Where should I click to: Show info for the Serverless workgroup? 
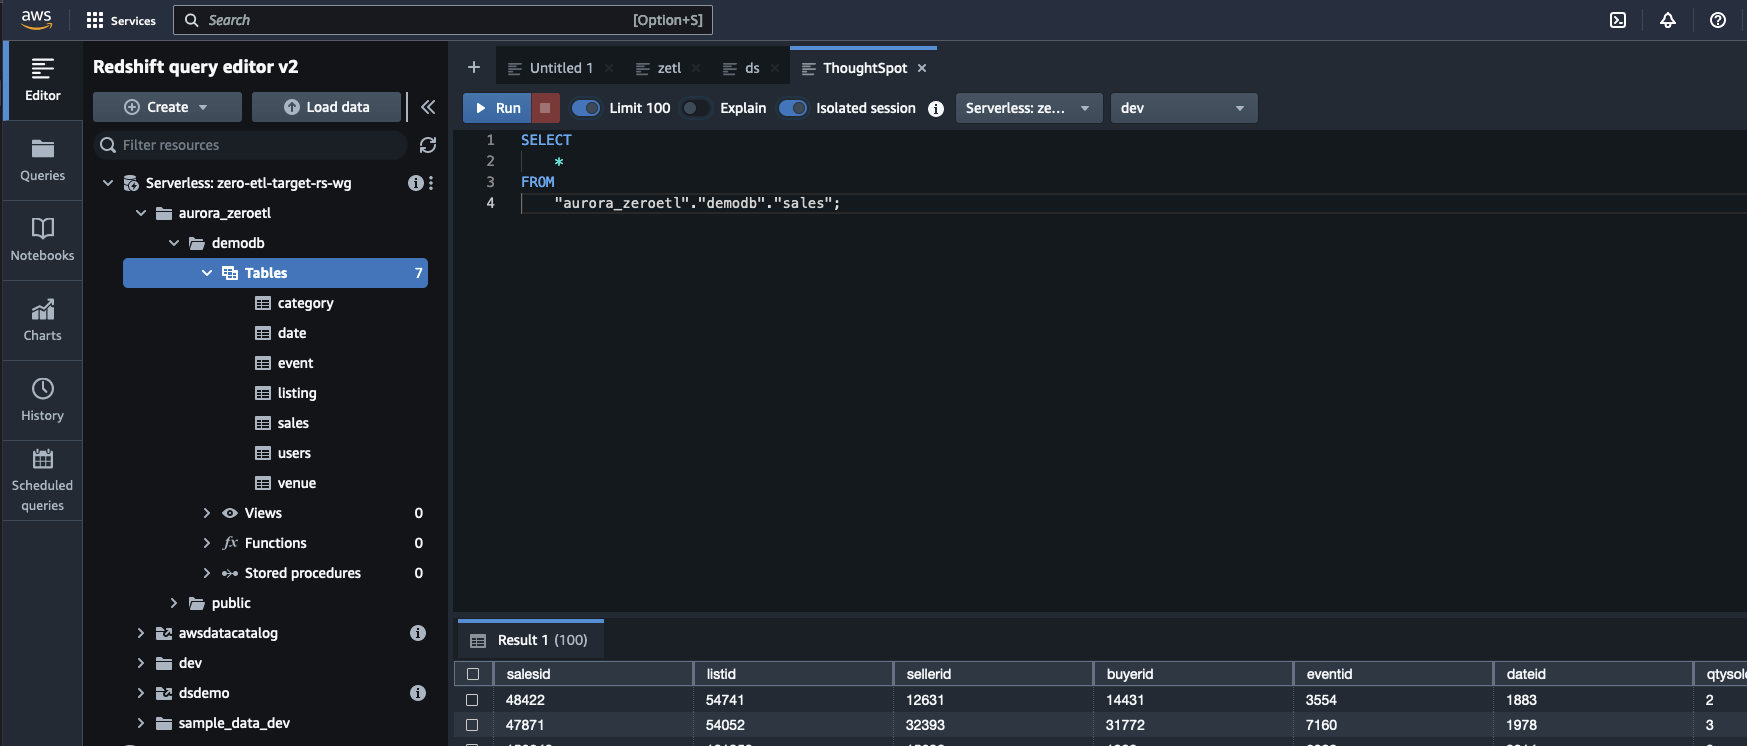[x=415, y=183]
